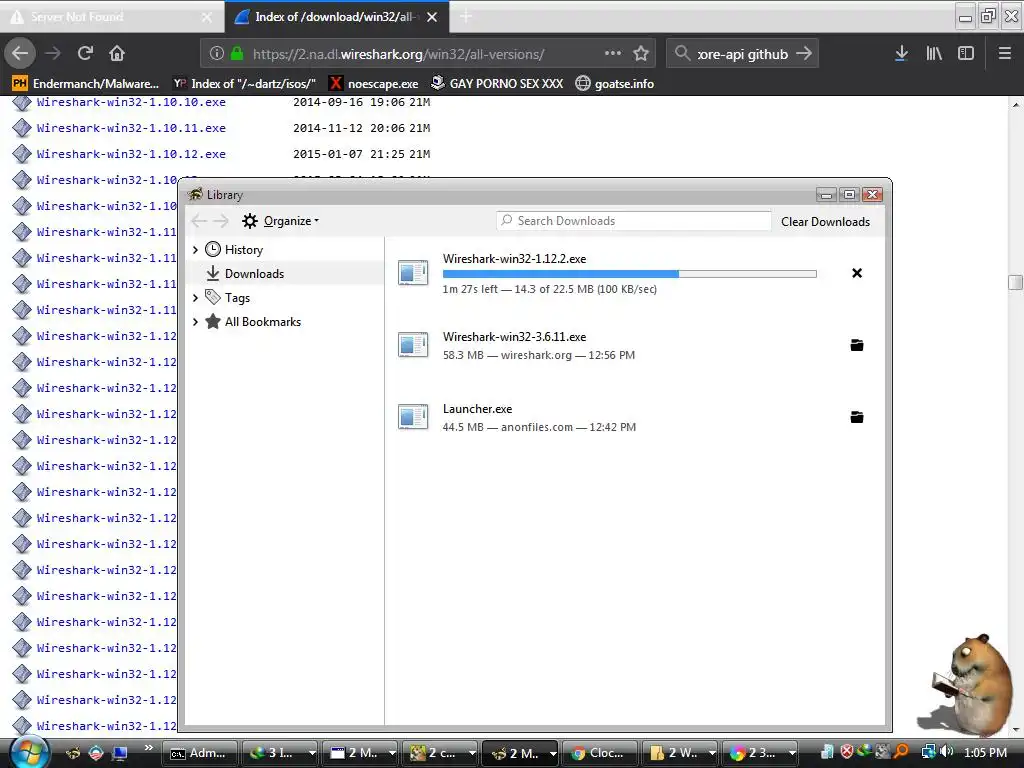Viewport: 1024px width, 768px height.
Task: Click the Library forward arrow
Action: pos(221,221)
